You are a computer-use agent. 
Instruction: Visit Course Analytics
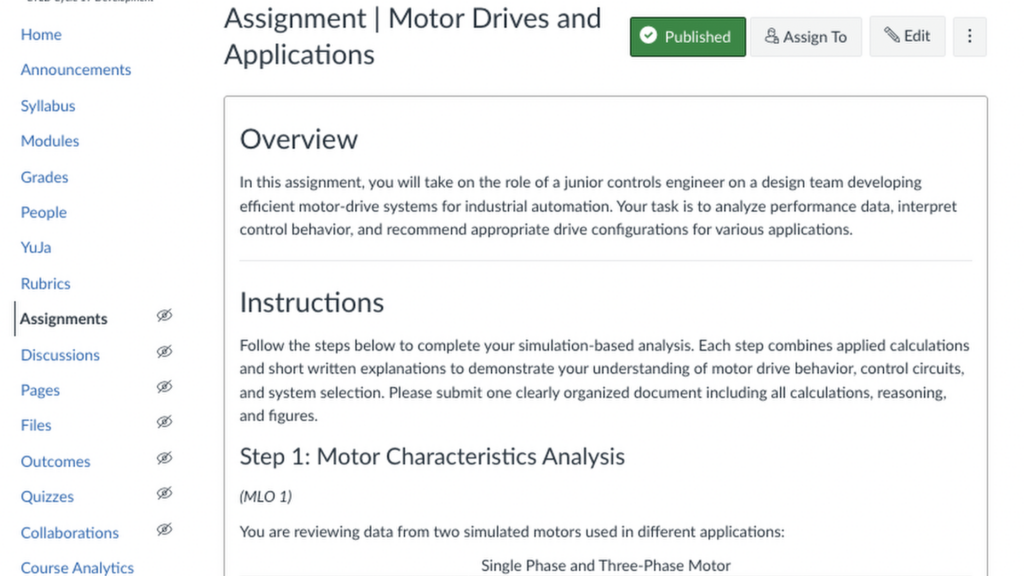77,567
